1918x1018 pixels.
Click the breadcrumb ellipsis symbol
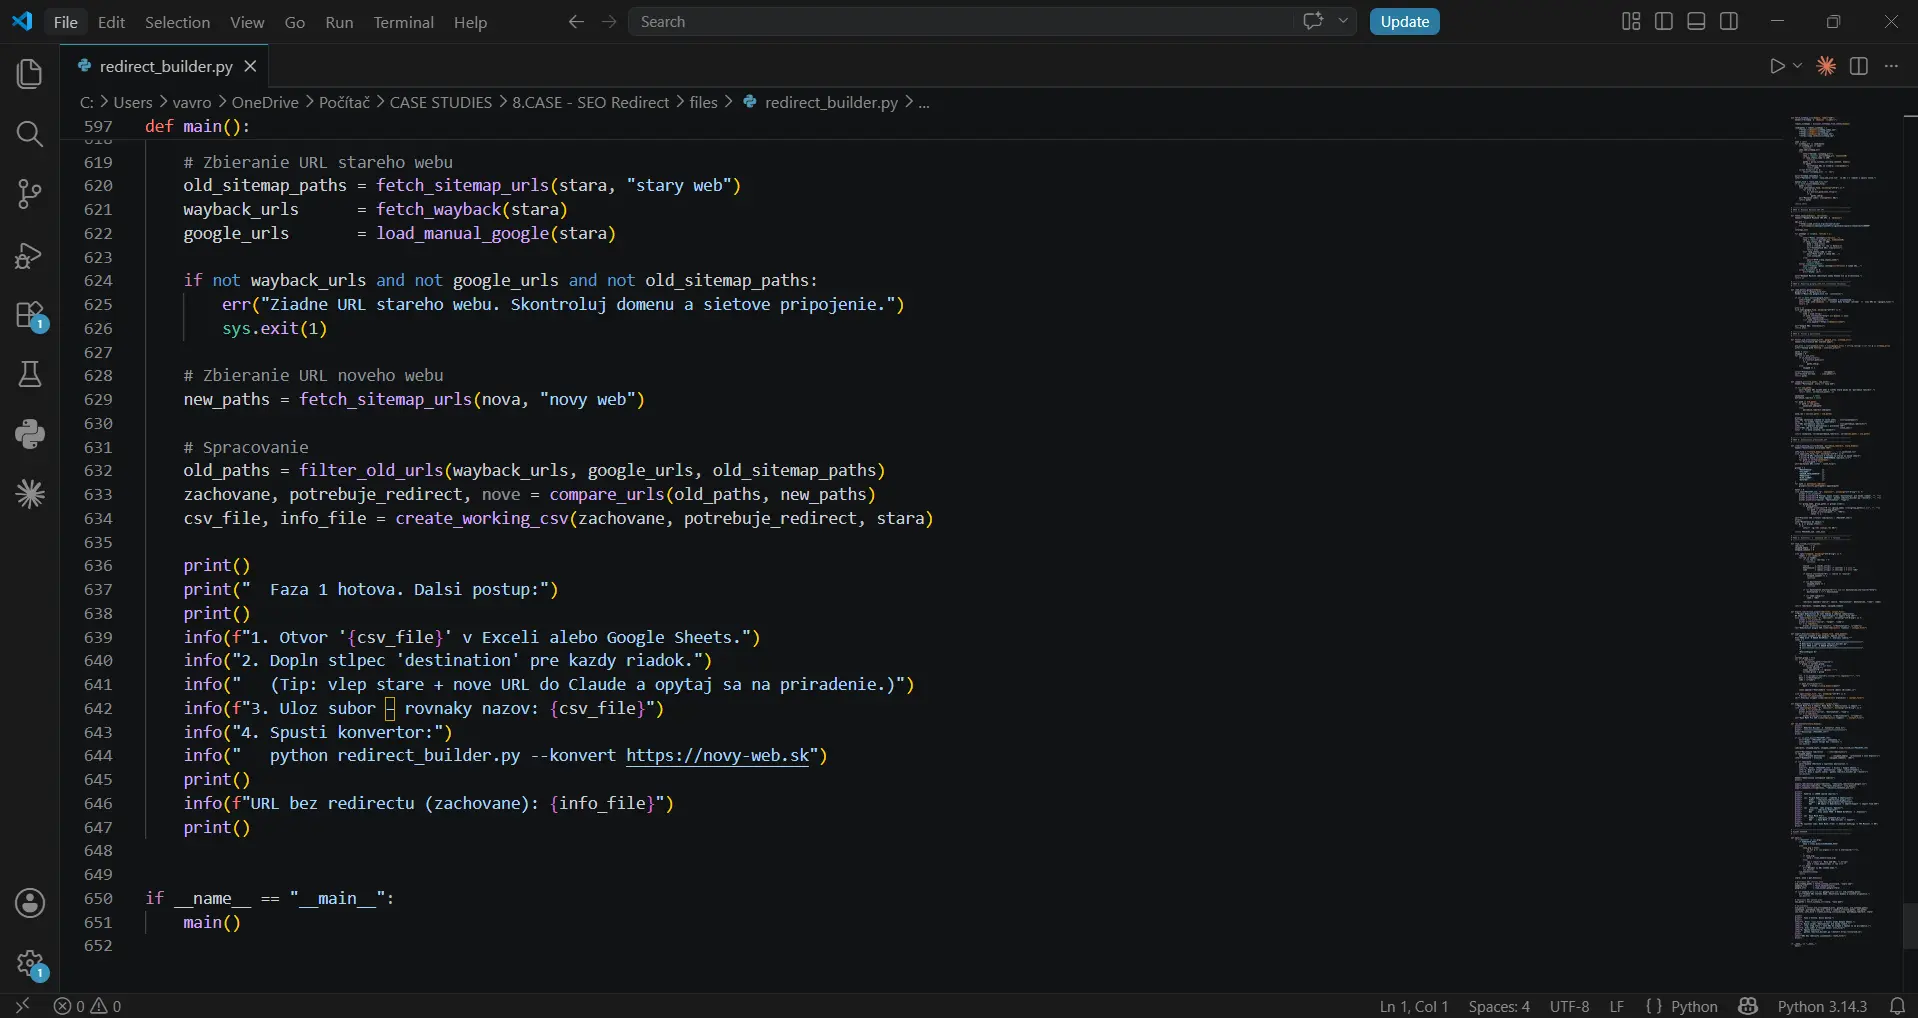[924, 102]
